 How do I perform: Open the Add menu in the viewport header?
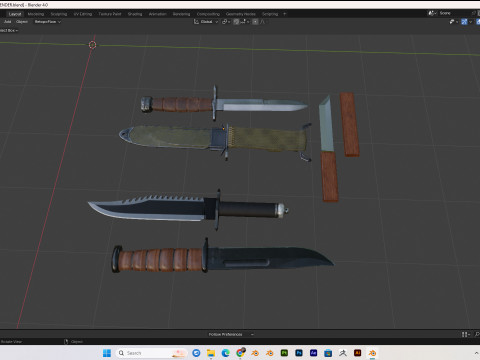[7, 22]
